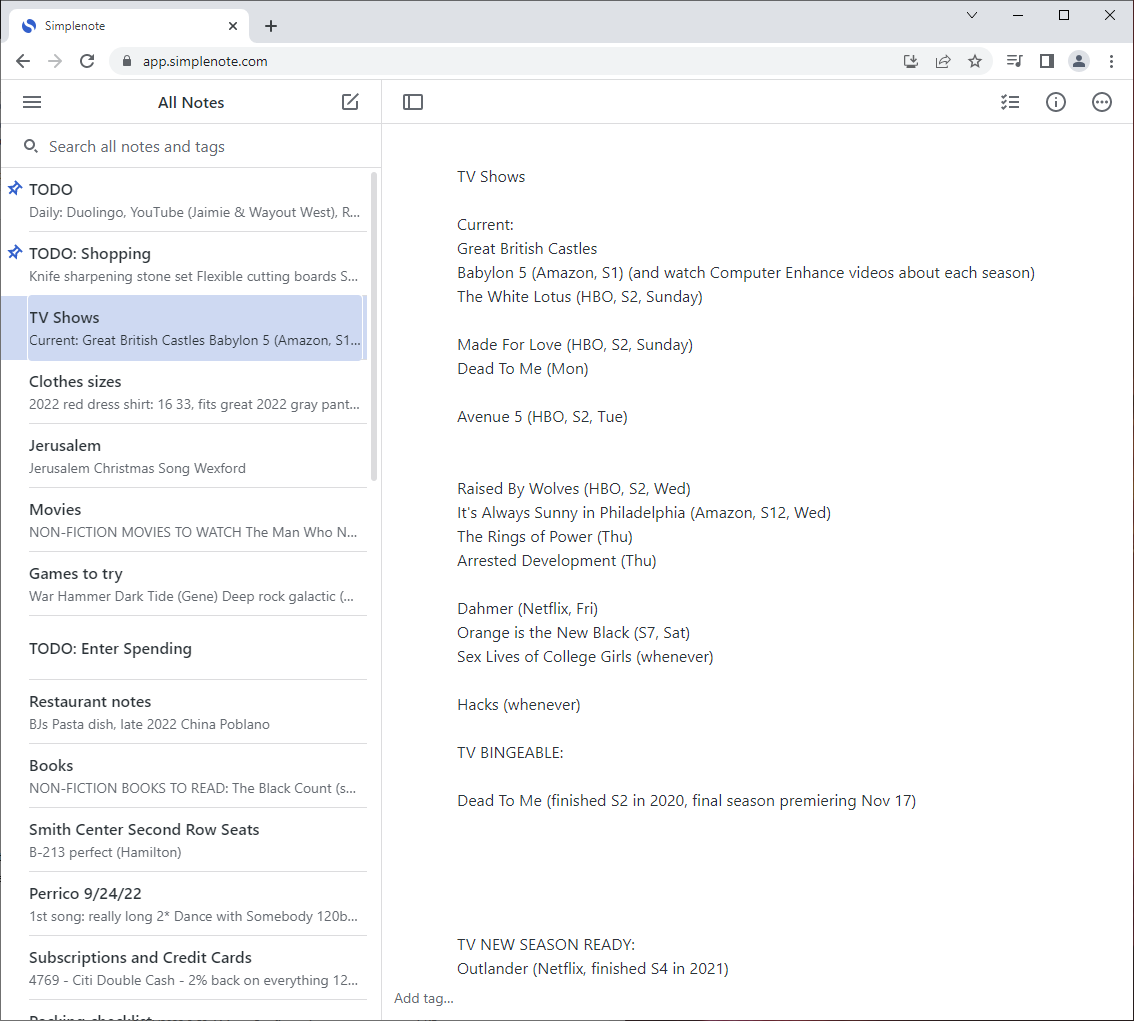Open the note actions ellipsis menu
This screenshot has height=1021, width=1134.
(x=1101, y=101)
